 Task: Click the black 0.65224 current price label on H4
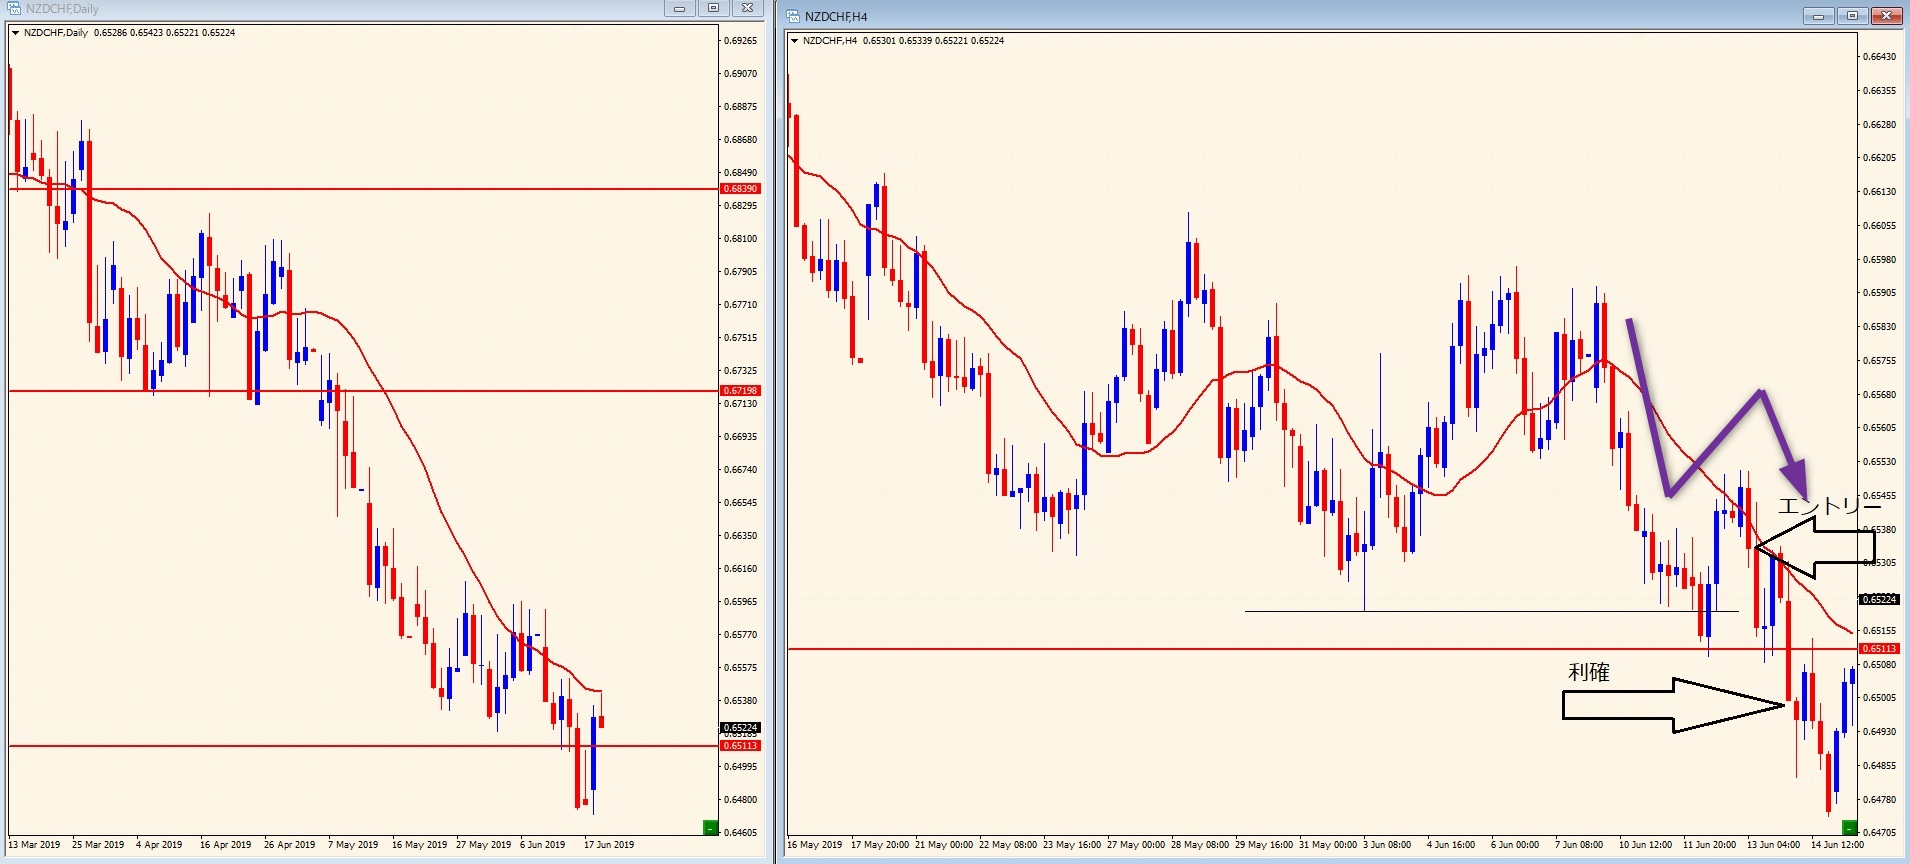point(1878,600)
